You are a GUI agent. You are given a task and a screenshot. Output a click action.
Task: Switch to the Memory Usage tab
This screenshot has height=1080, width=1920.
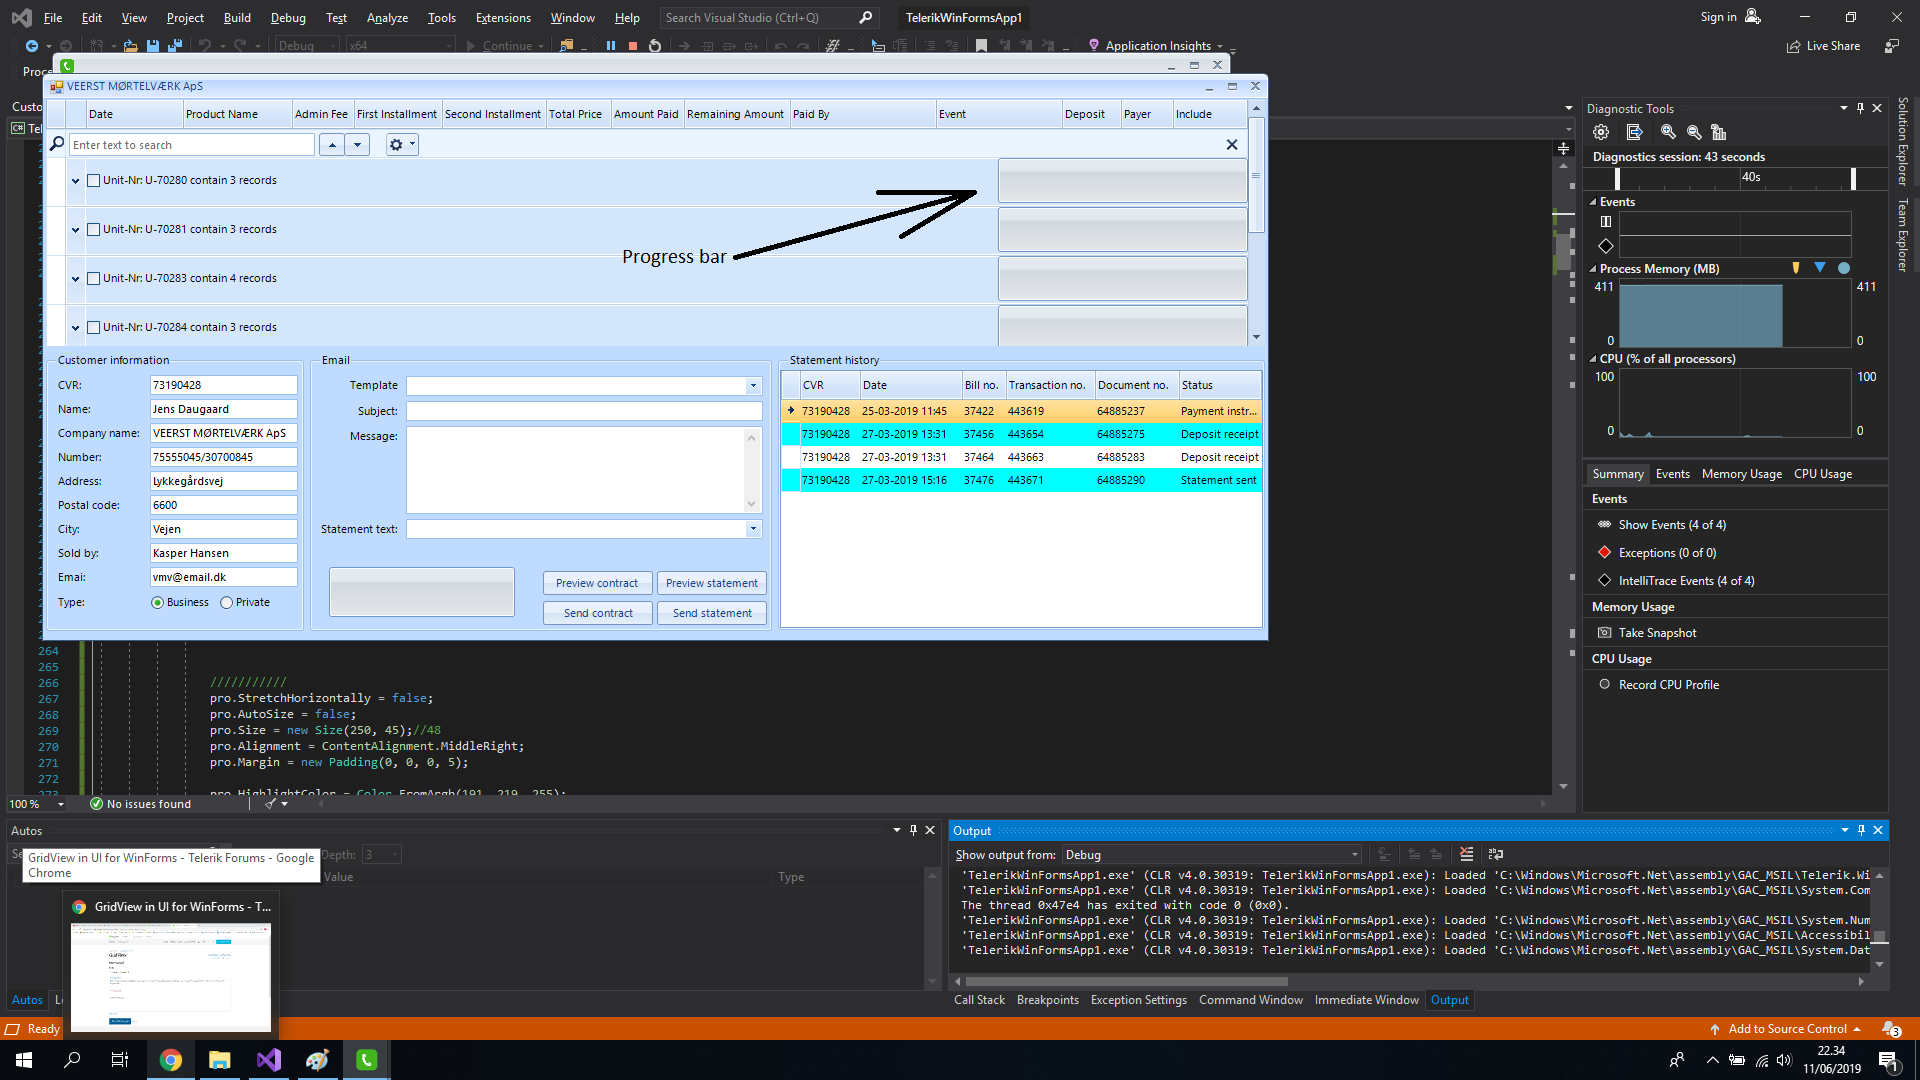pos(1741,474)
